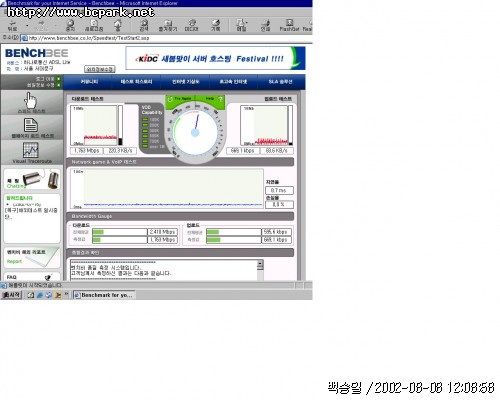
Task: Click the VOD Capability indicator panel
Action: (x=152, y=128)
